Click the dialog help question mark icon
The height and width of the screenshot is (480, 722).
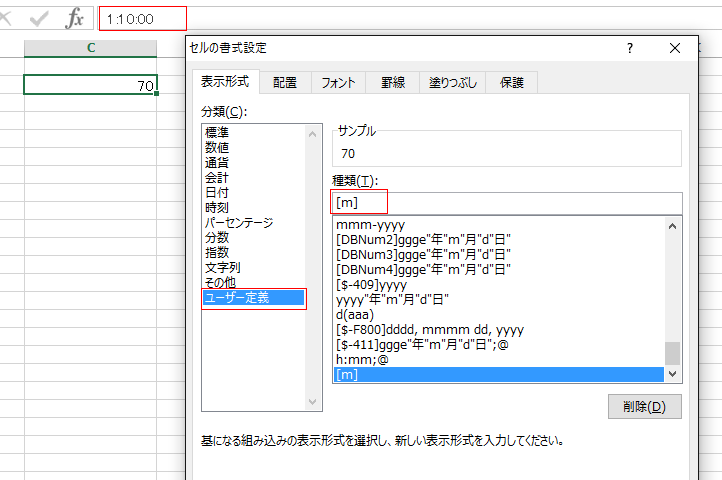(630, 48)
